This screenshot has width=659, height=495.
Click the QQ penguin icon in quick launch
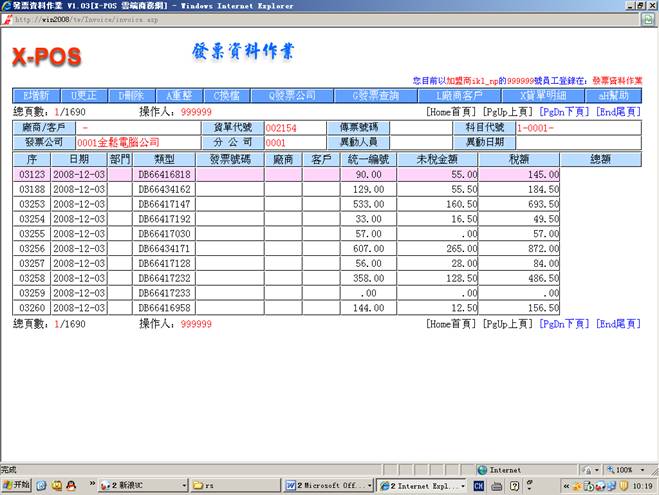tap(71, 485)
